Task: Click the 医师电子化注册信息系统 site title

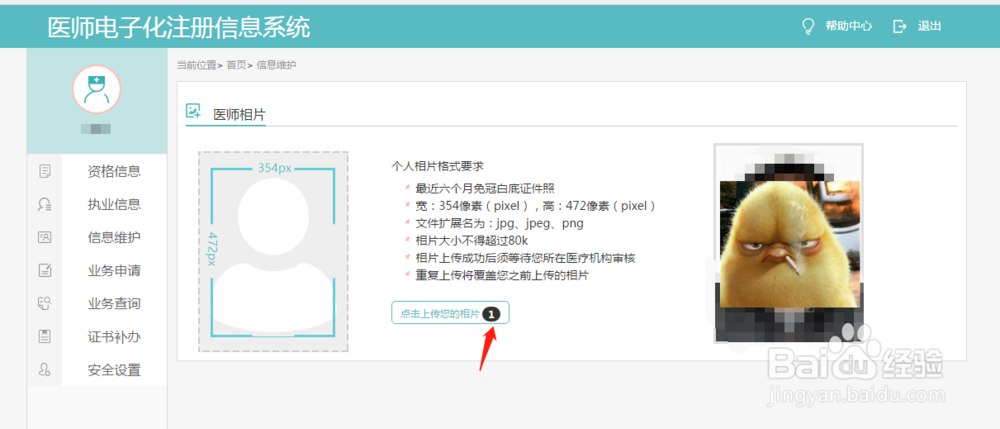Action: 179,27
